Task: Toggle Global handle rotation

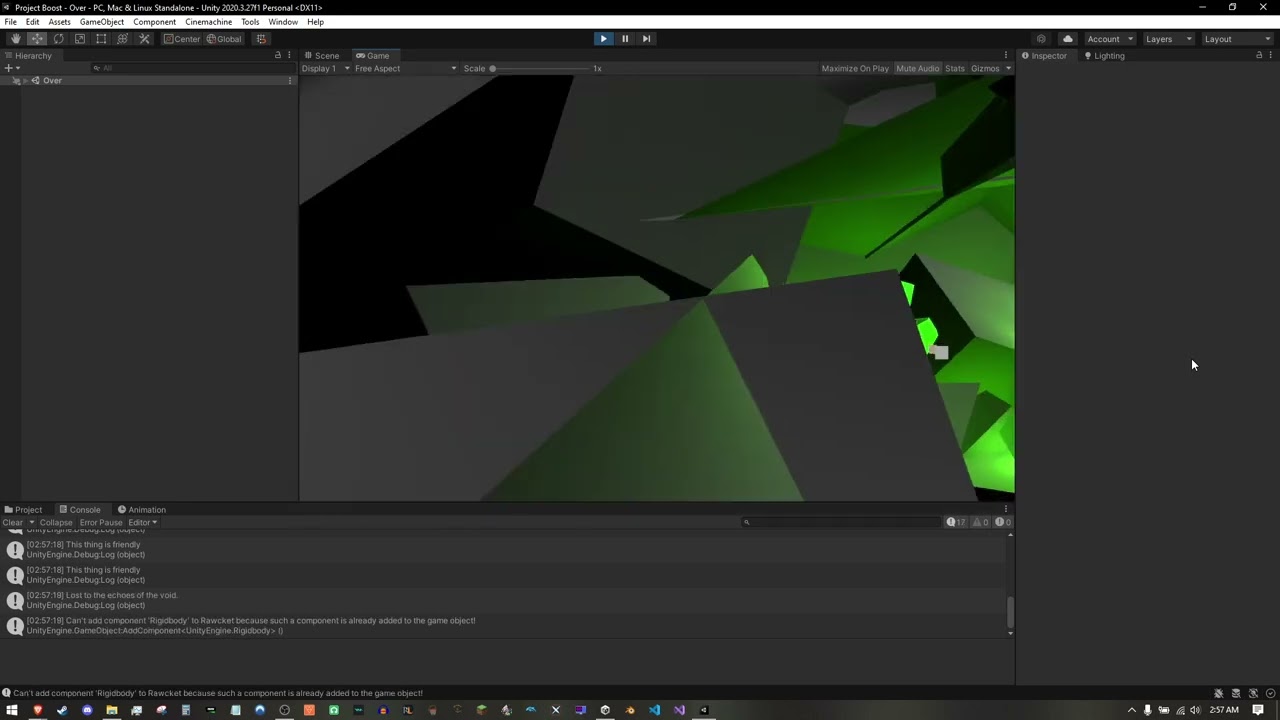Action: (x=224, y=39)
